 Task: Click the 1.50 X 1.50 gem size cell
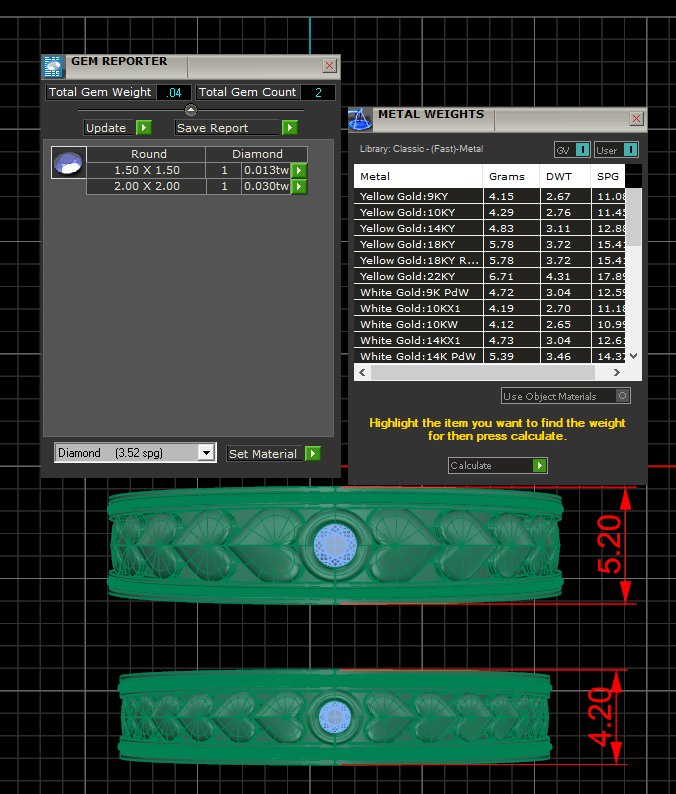(x=146, y=170)
